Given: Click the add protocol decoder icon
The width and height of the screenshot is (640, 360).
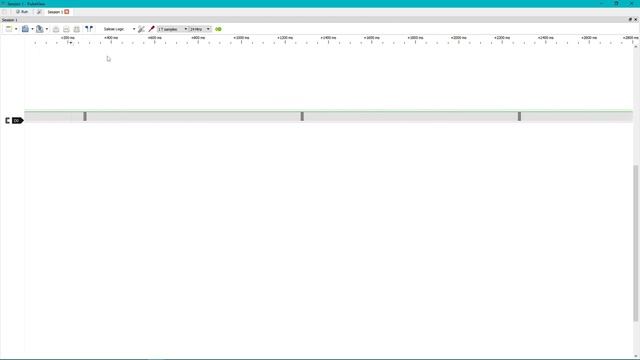Looking at the screenshot, I should coord(218,29).
